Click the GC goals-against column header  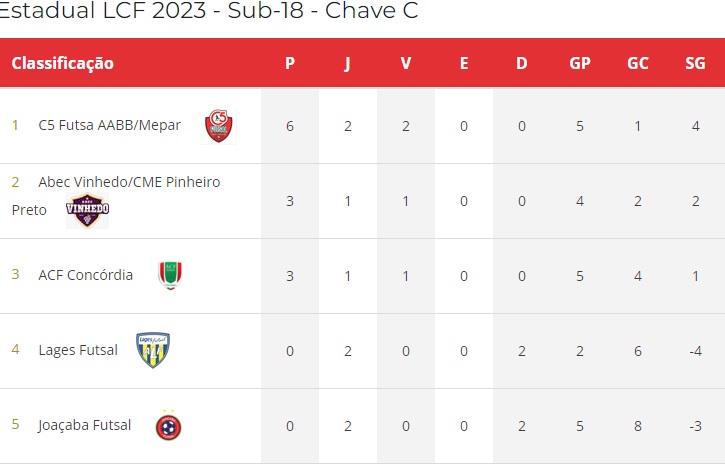(x=638, y=63)
